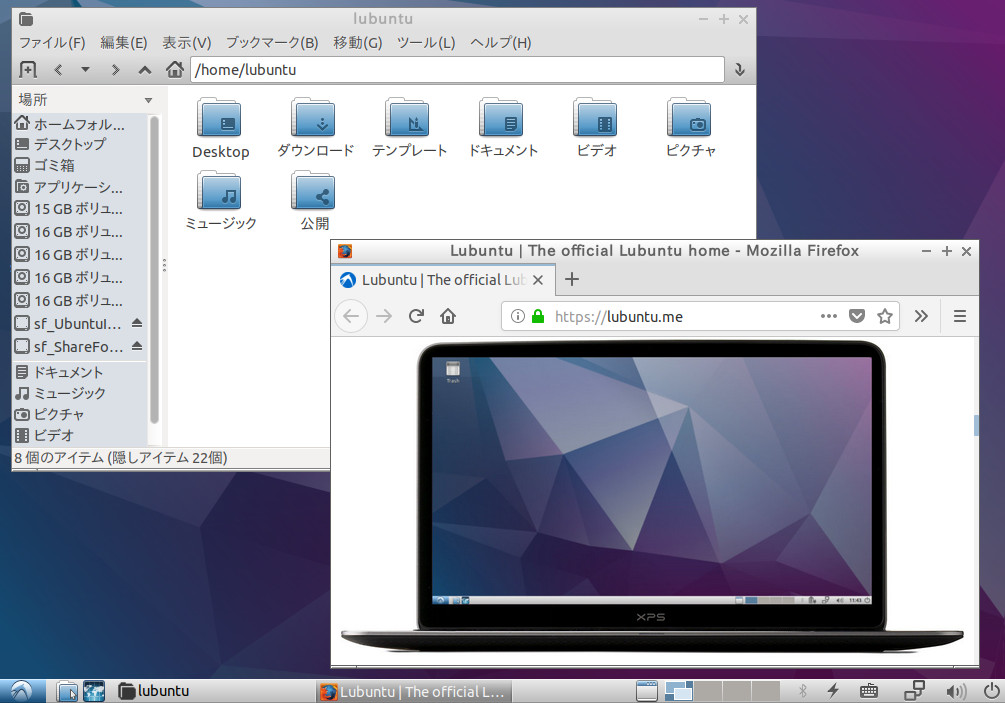Open ゴミ箱 trash in sidebar
The height and width of the screenshot is (703, 1005).
tap(80, 165)
